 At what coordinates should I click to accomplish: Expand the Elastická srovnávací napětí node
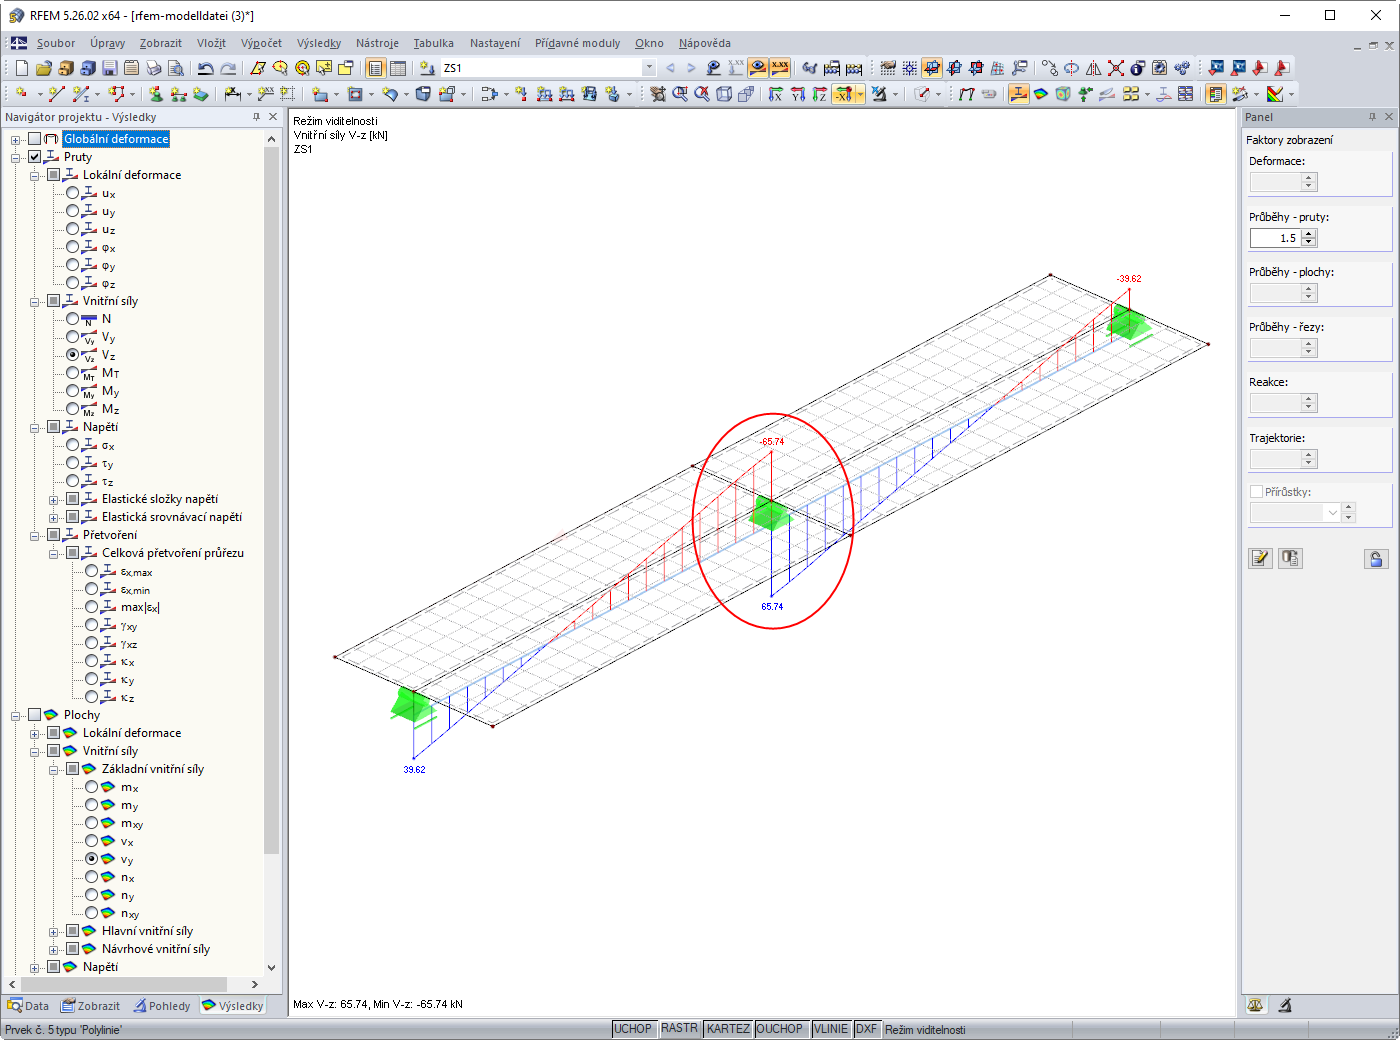[x=53, y=517]
